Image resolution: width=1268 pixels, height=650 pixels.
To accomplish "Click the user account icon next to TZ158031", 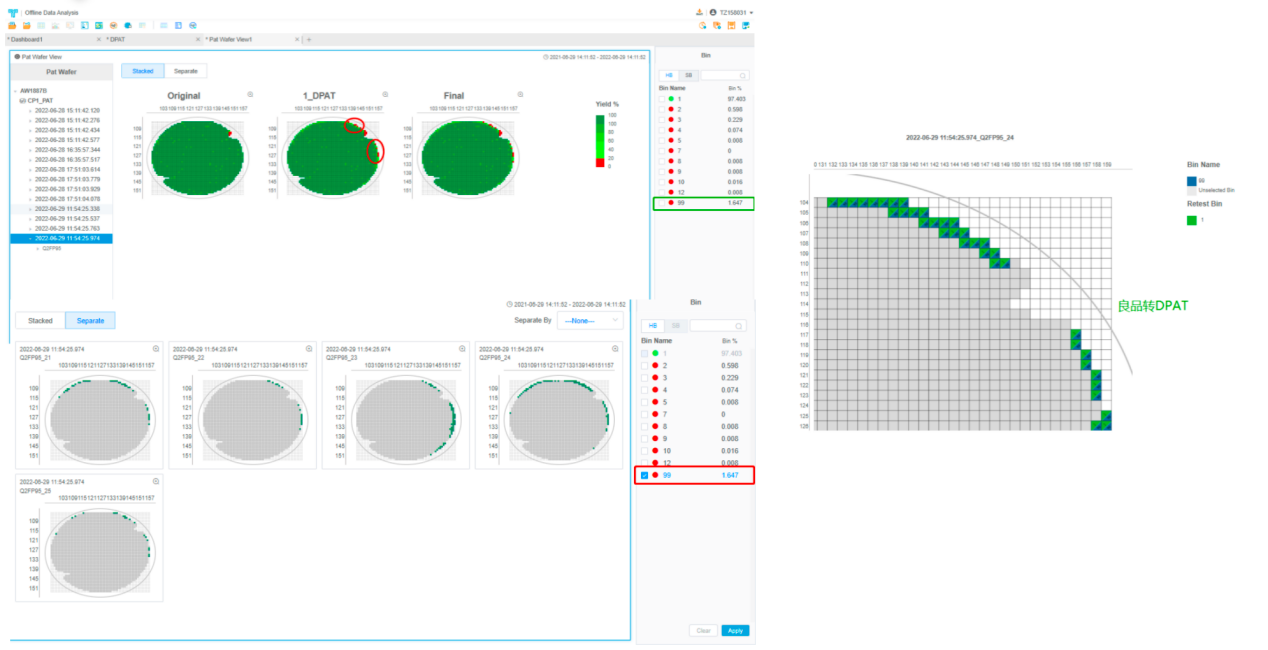I will (713, 12).
